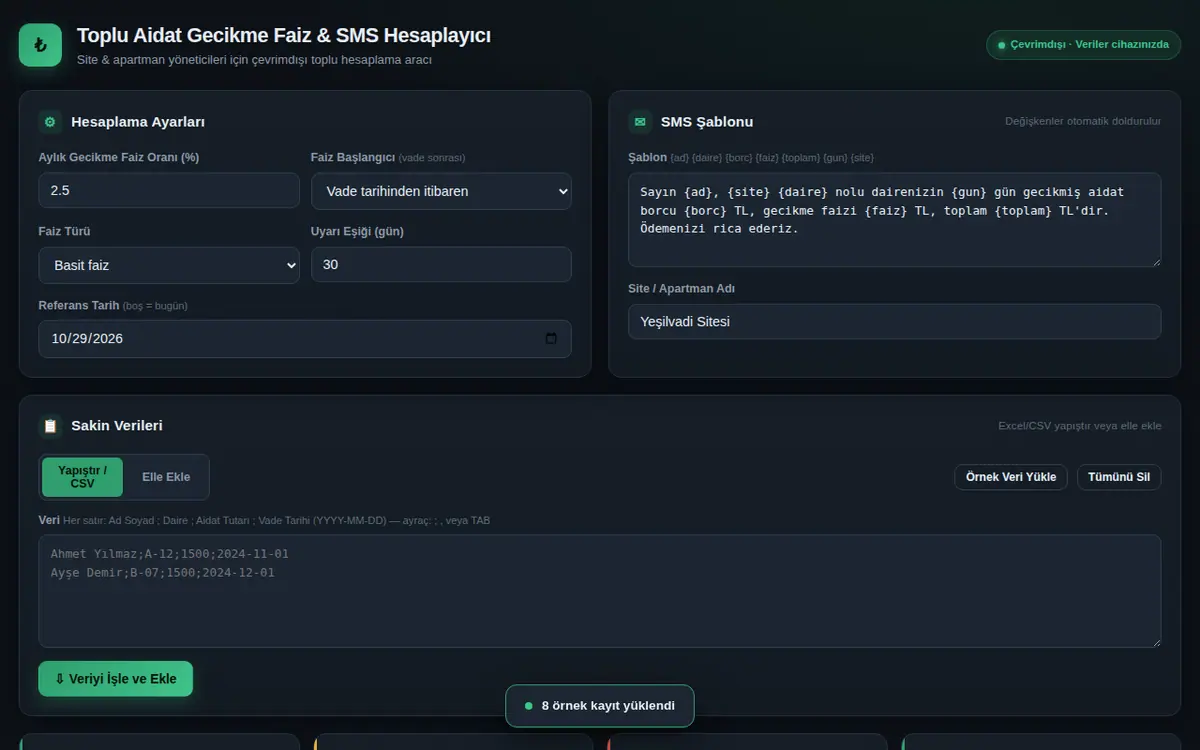Click the Veriyi İşle ve Ekle button

click(116, 679)
